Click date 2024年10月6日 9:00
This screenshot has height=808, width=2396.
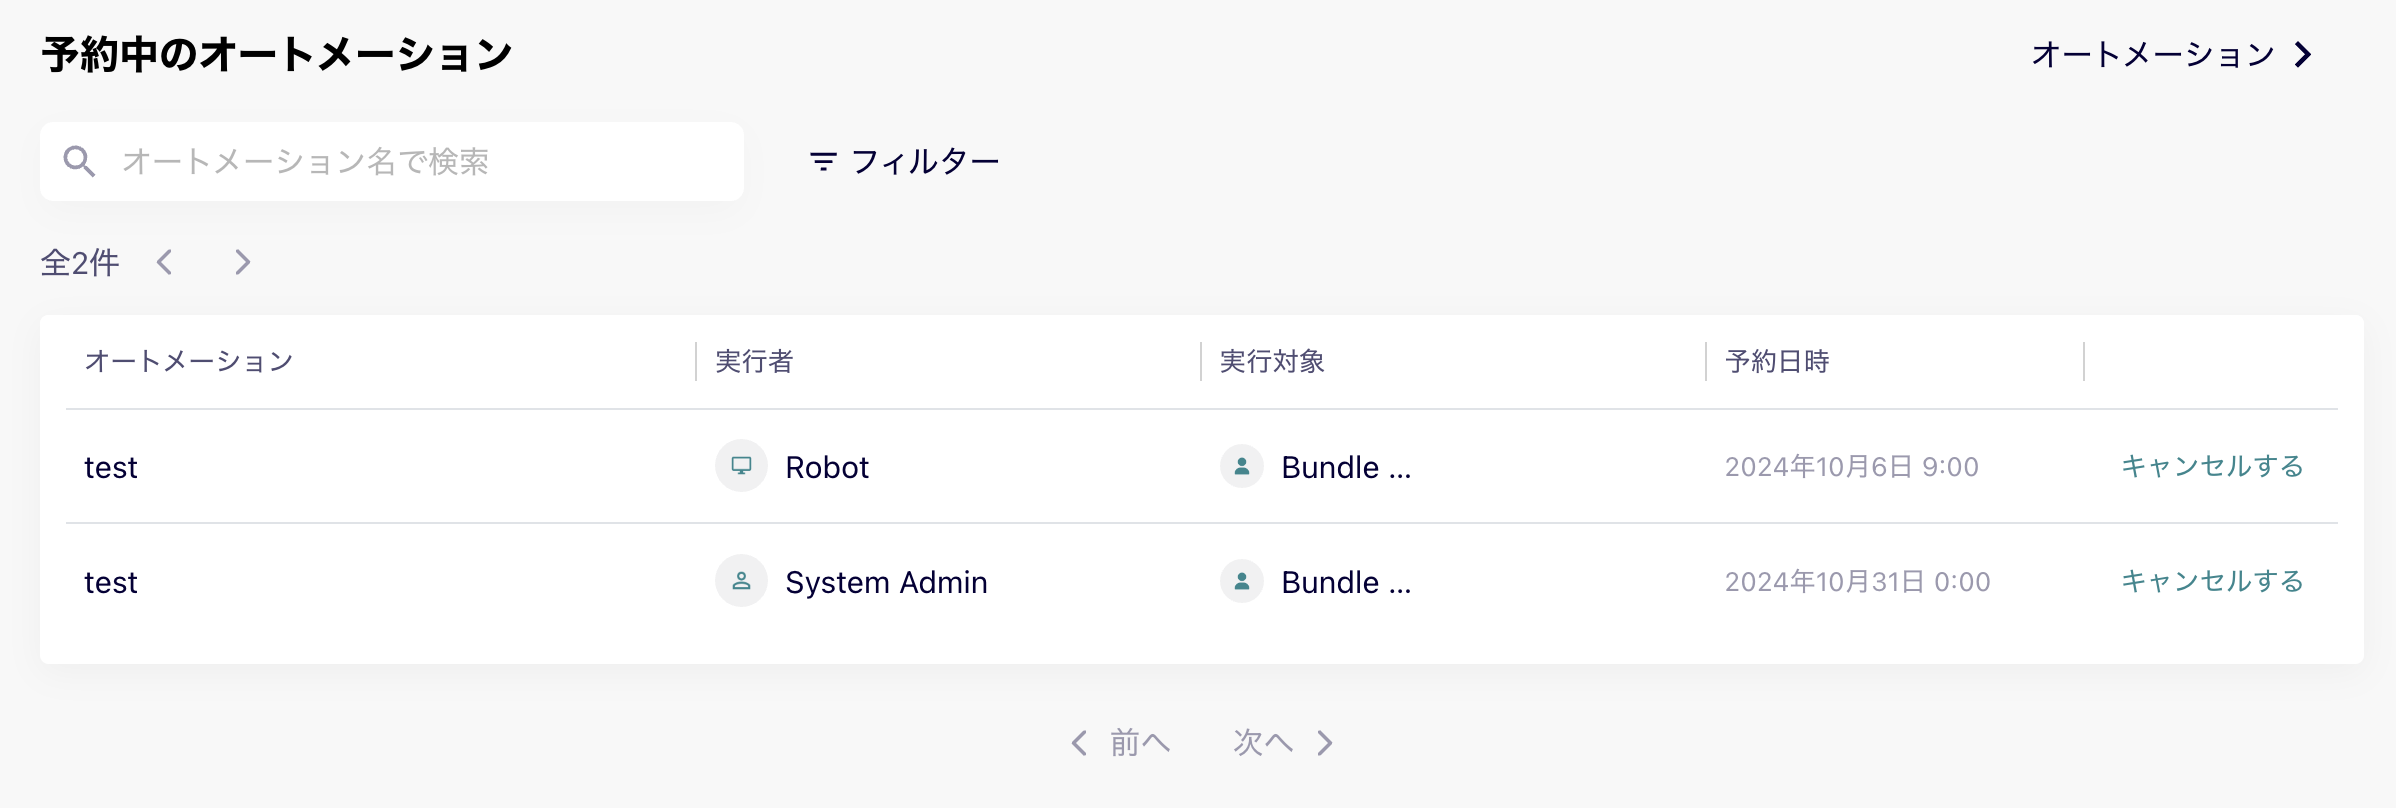(x=1852, y=467)
